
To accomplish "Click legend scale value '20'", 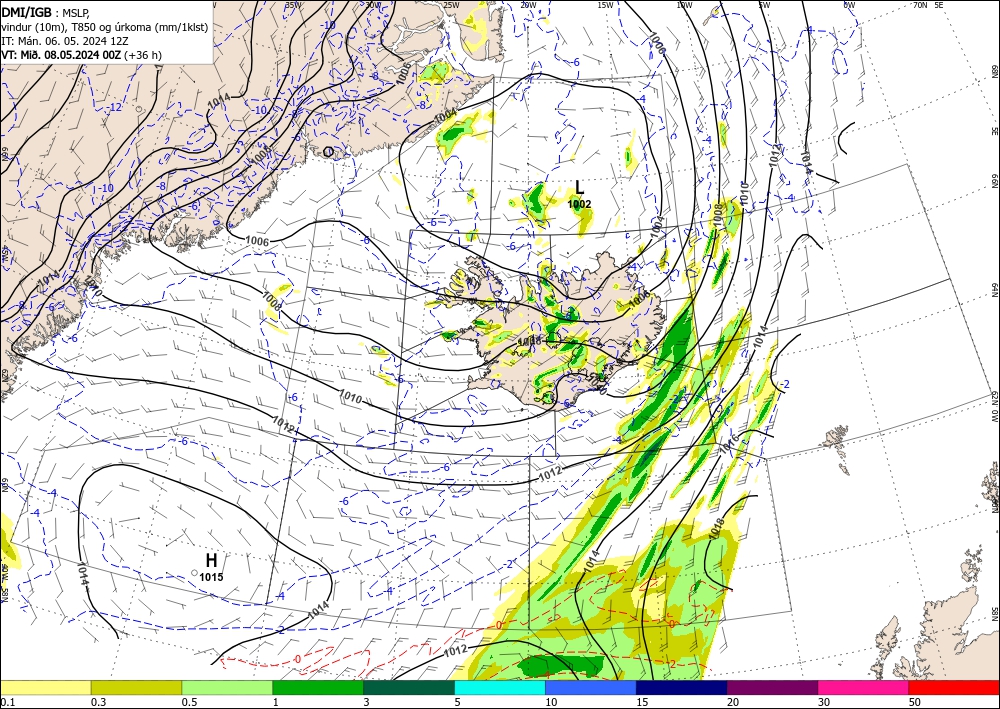I will click(733, 702).
